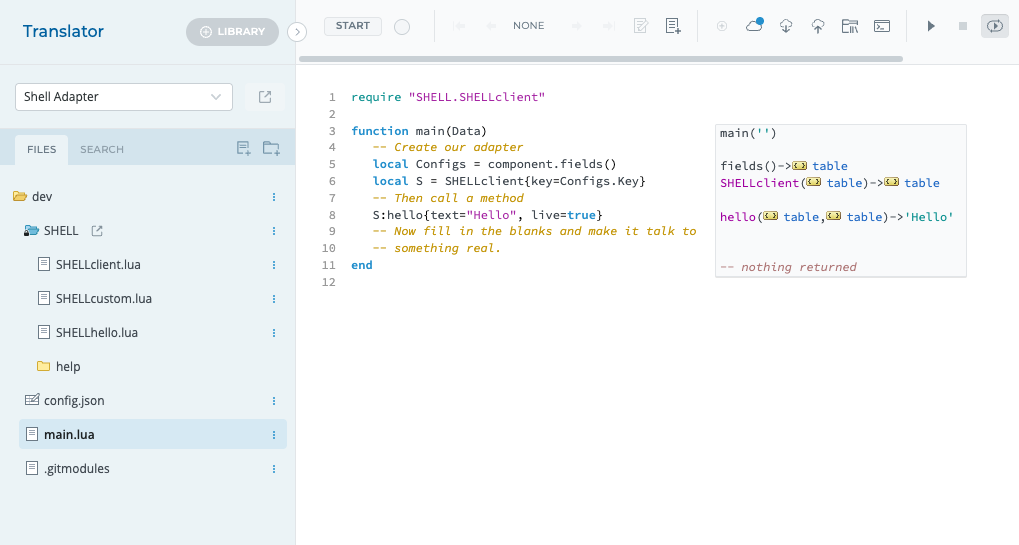
Task: Add a new file in Files panel
Action: pos(243,149)
